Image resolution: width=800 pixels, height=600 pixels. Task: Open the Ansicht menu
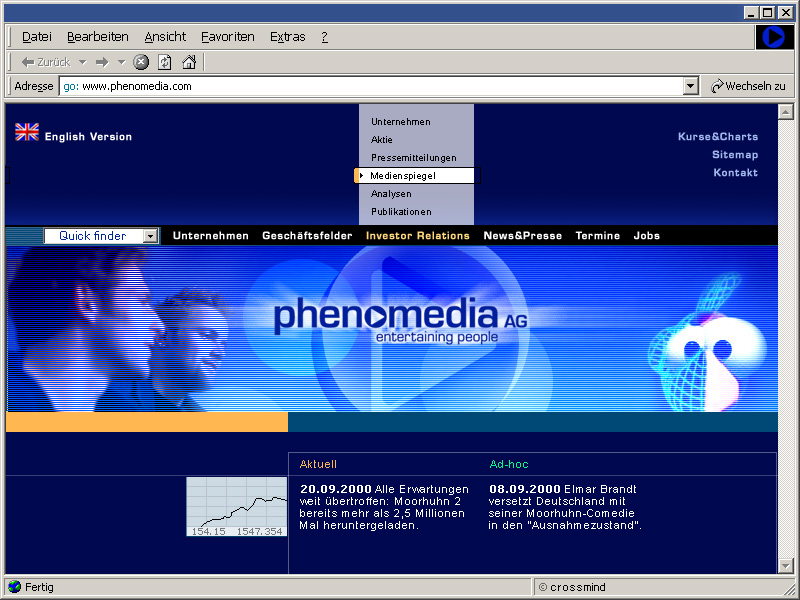point(165,37)
